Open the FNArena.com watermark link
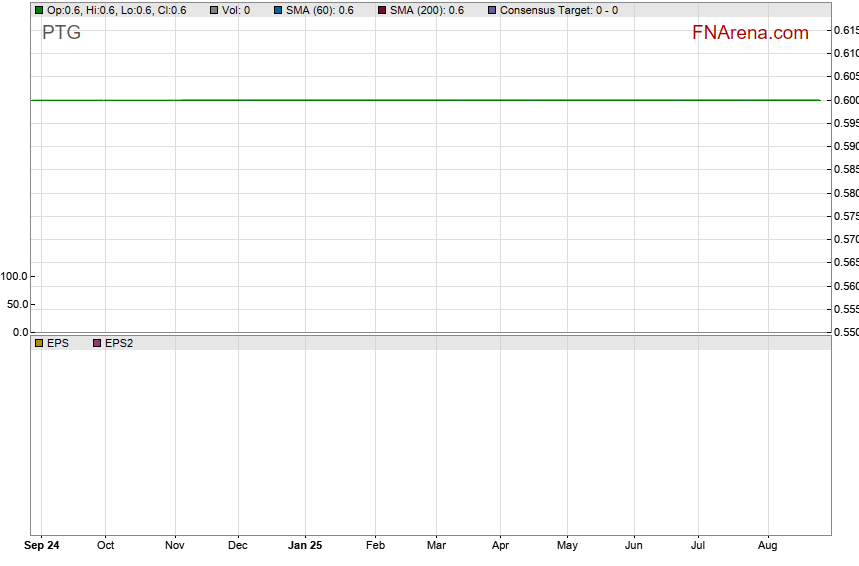Viewport: 859px width, 566px height. [750, 33]
